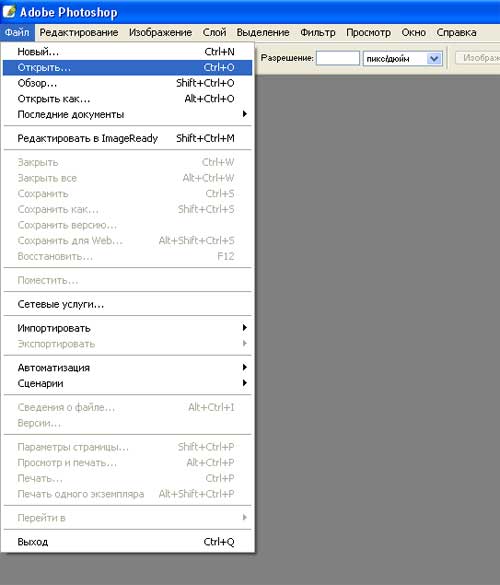Open the Фильтр menu

(318, 33)
